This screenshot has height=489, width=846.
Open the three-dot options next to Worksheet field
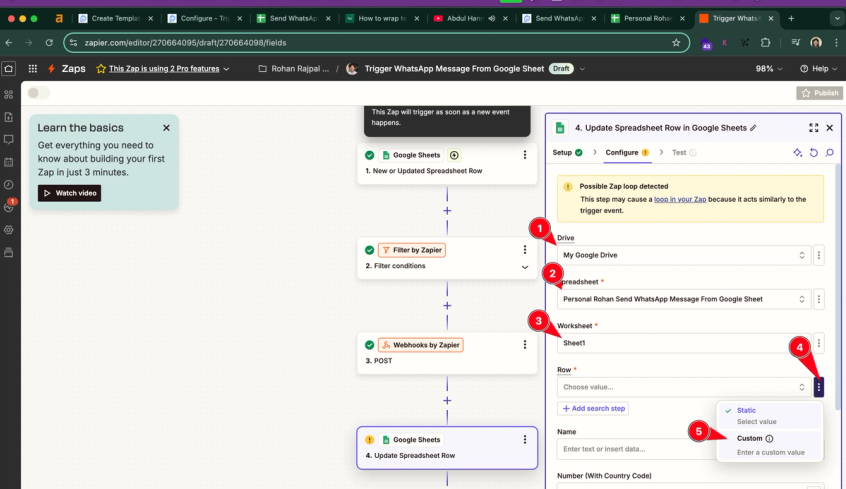[818, 343]
